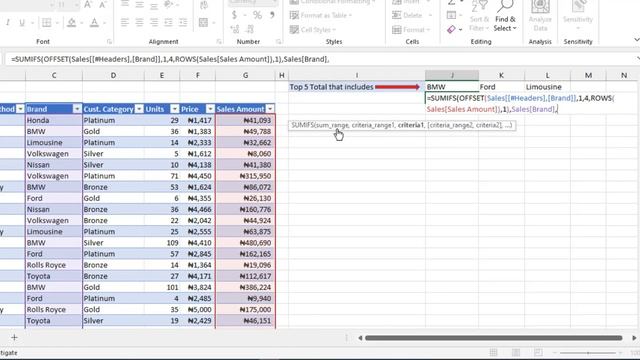
Task: Click the horizontal scrollbar thumb
Action: pos(493,338)
